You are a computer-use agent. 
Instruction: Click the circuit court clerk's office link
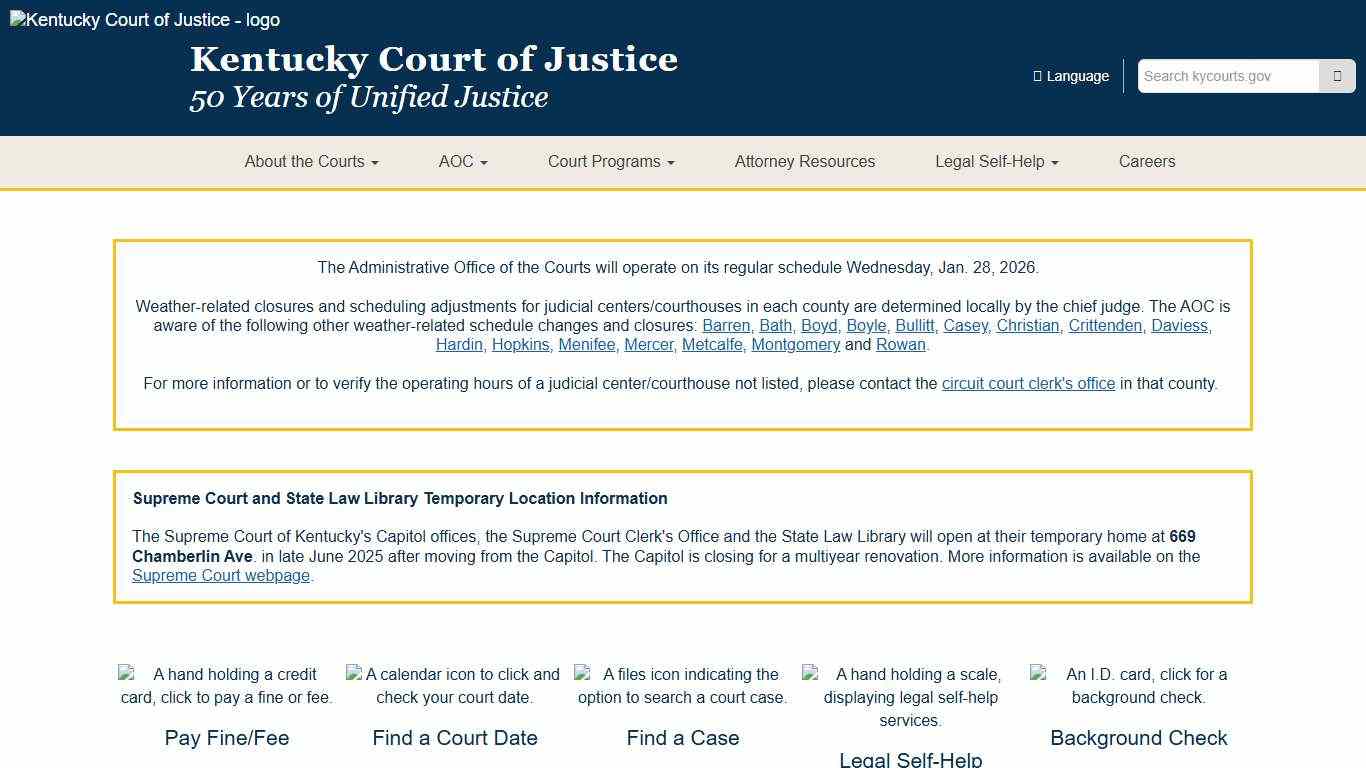click(x=1028, y=383)
